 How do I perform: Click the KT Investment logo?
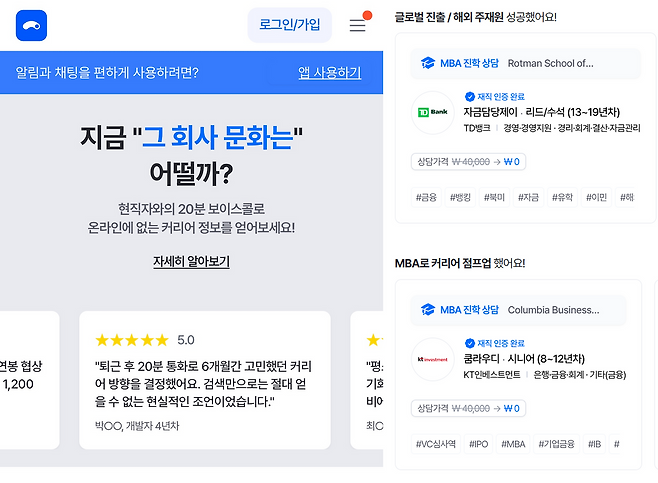click(431, 359)
